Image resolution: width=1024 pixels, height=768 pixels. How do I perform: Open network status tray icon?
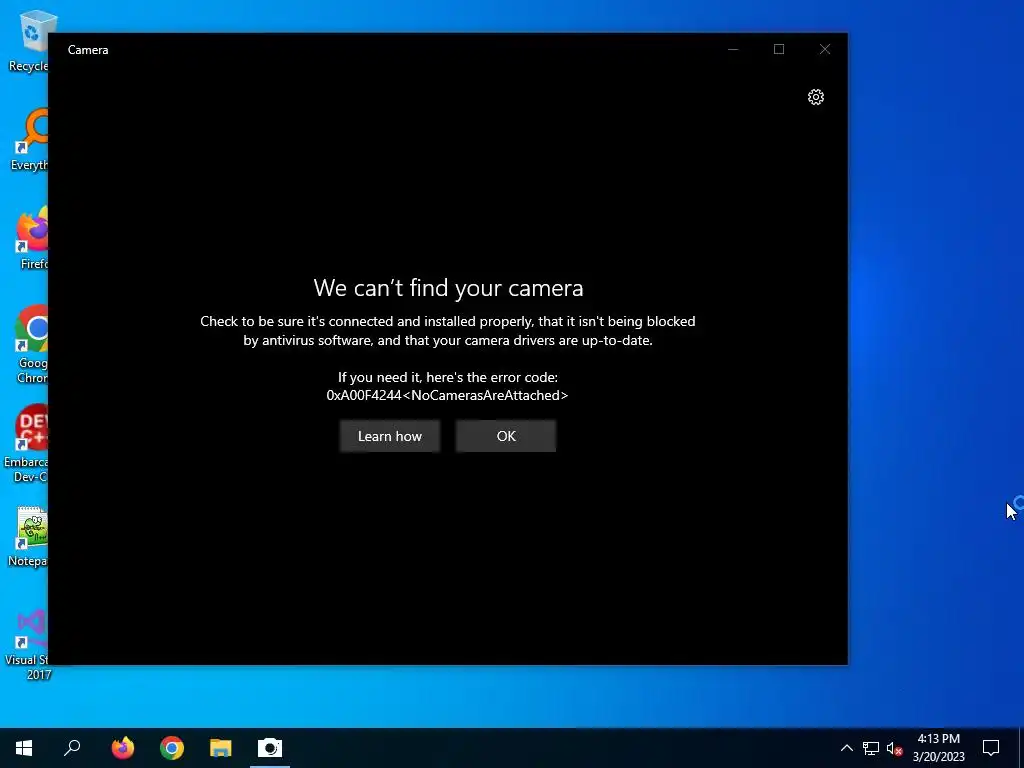tap(871, 748)
